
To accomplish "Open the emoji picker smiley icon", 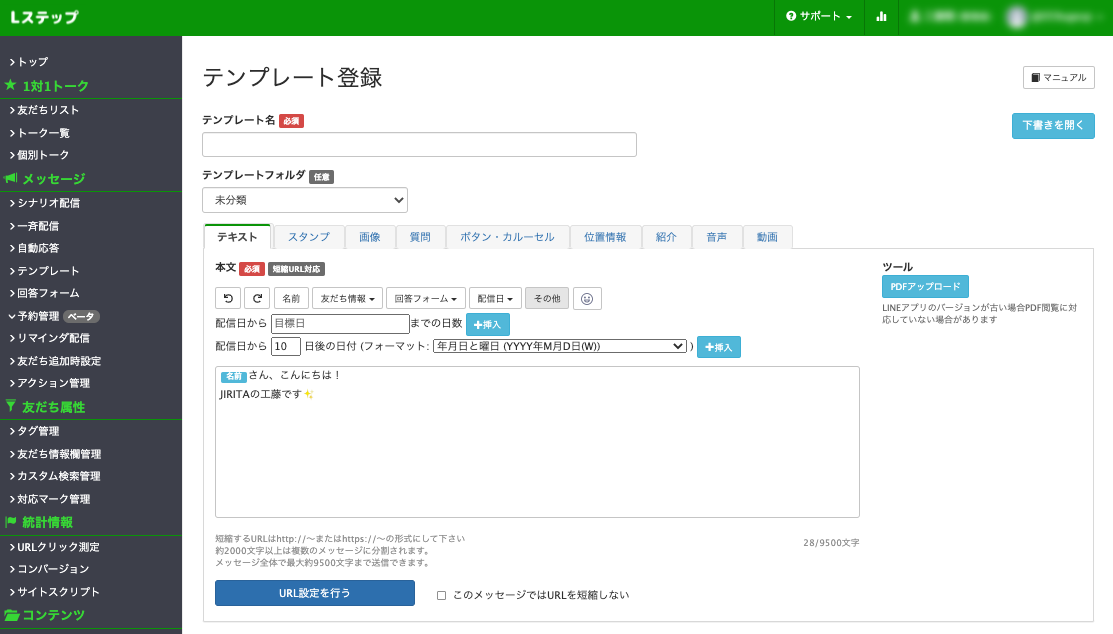I will 587,297.
